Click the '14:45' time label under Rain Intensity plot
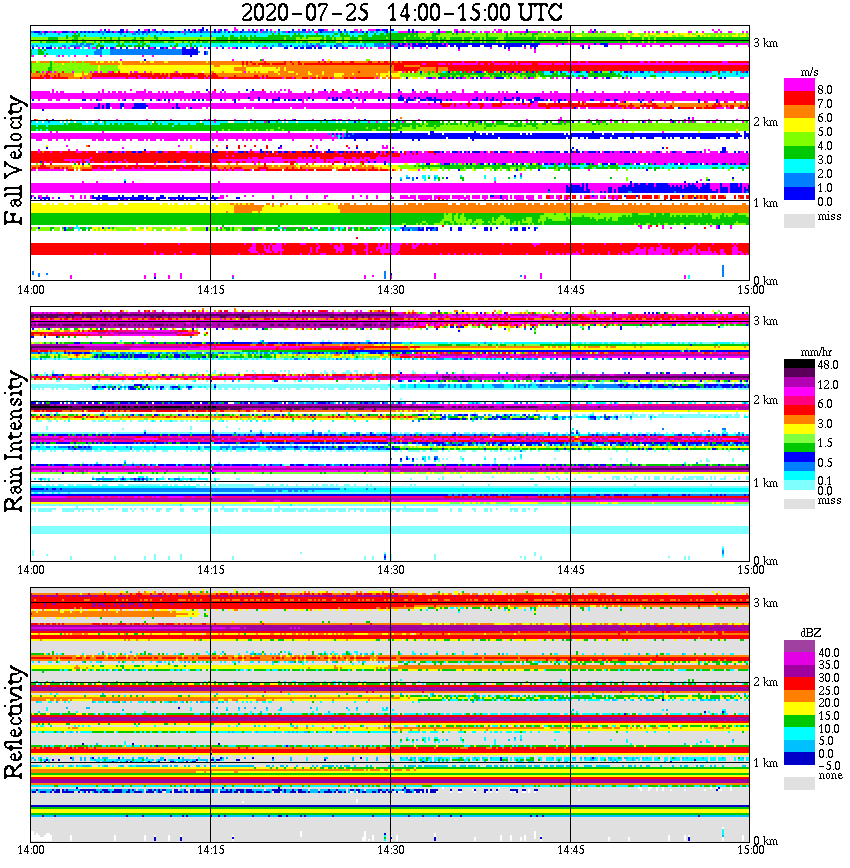 click(x=570, y=570)
